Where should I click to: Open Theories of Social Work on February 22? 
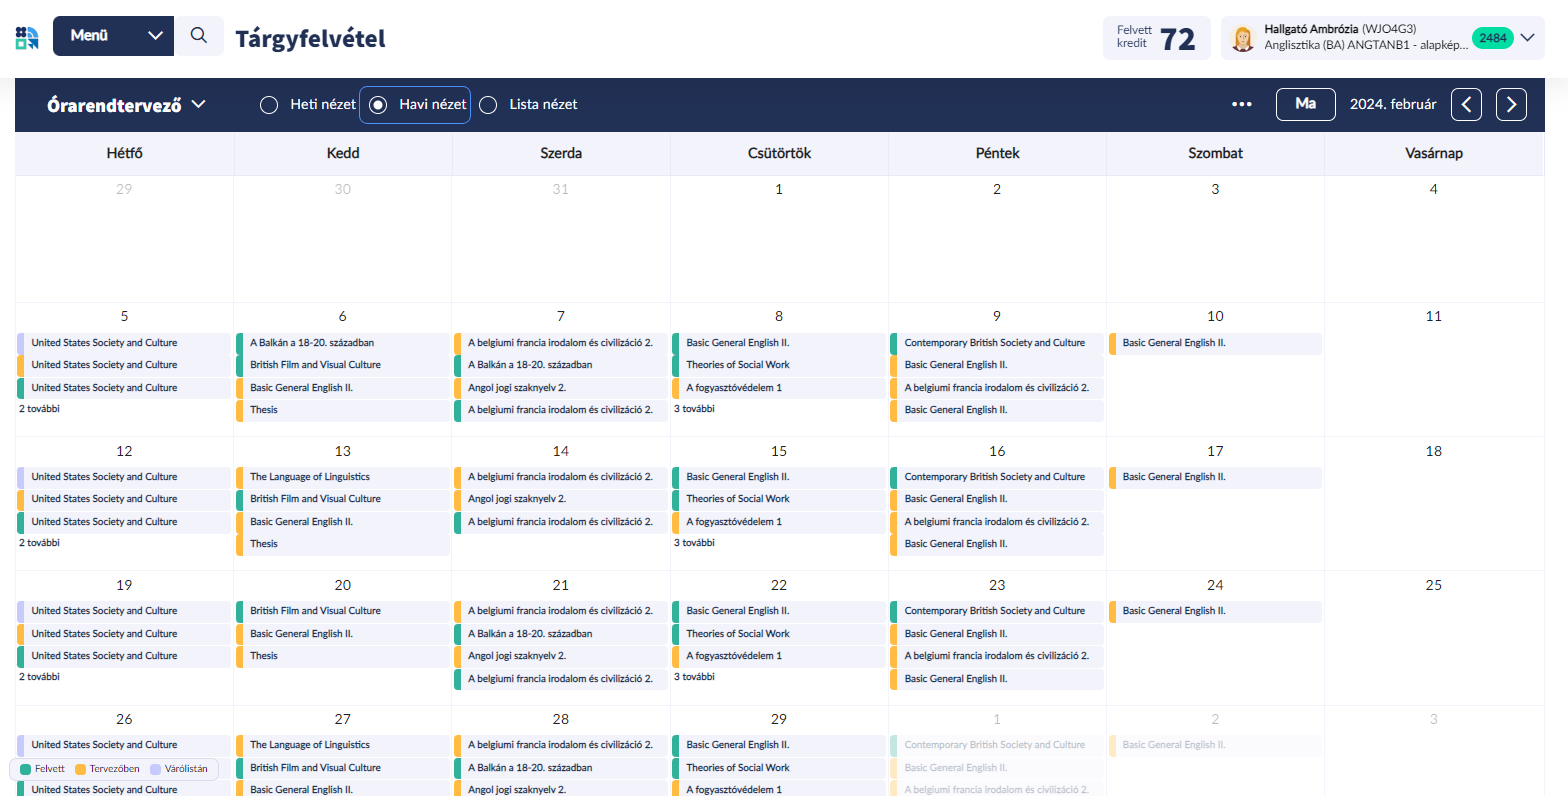737,633
